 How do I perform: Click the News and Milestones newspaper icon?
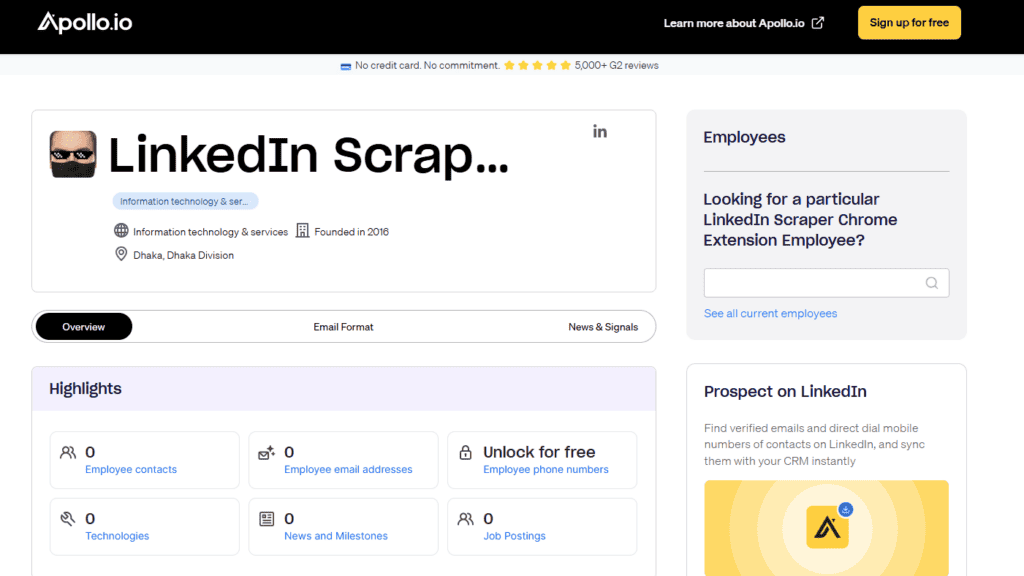click(x=267, y=519)
